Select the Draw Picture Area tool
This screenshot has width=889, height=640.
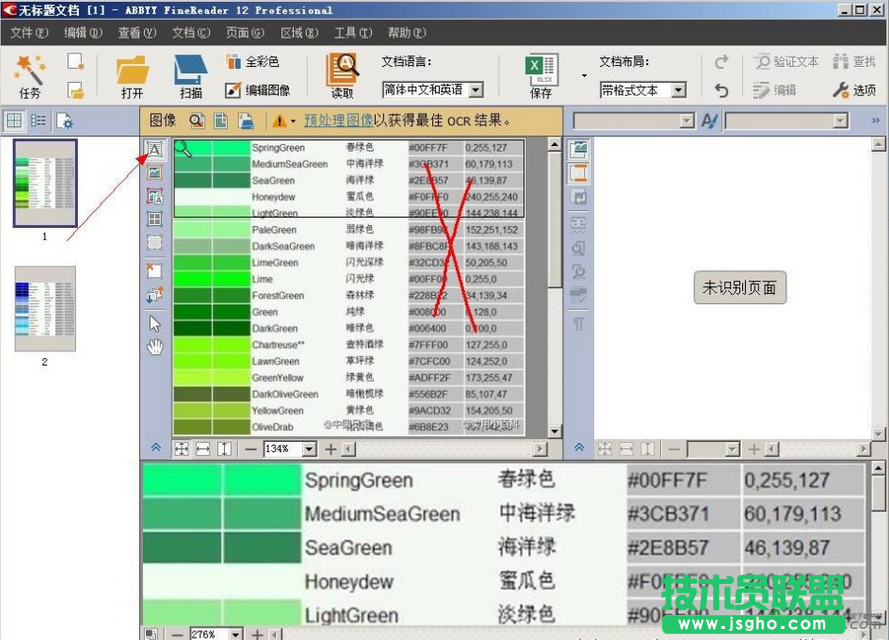154,172
